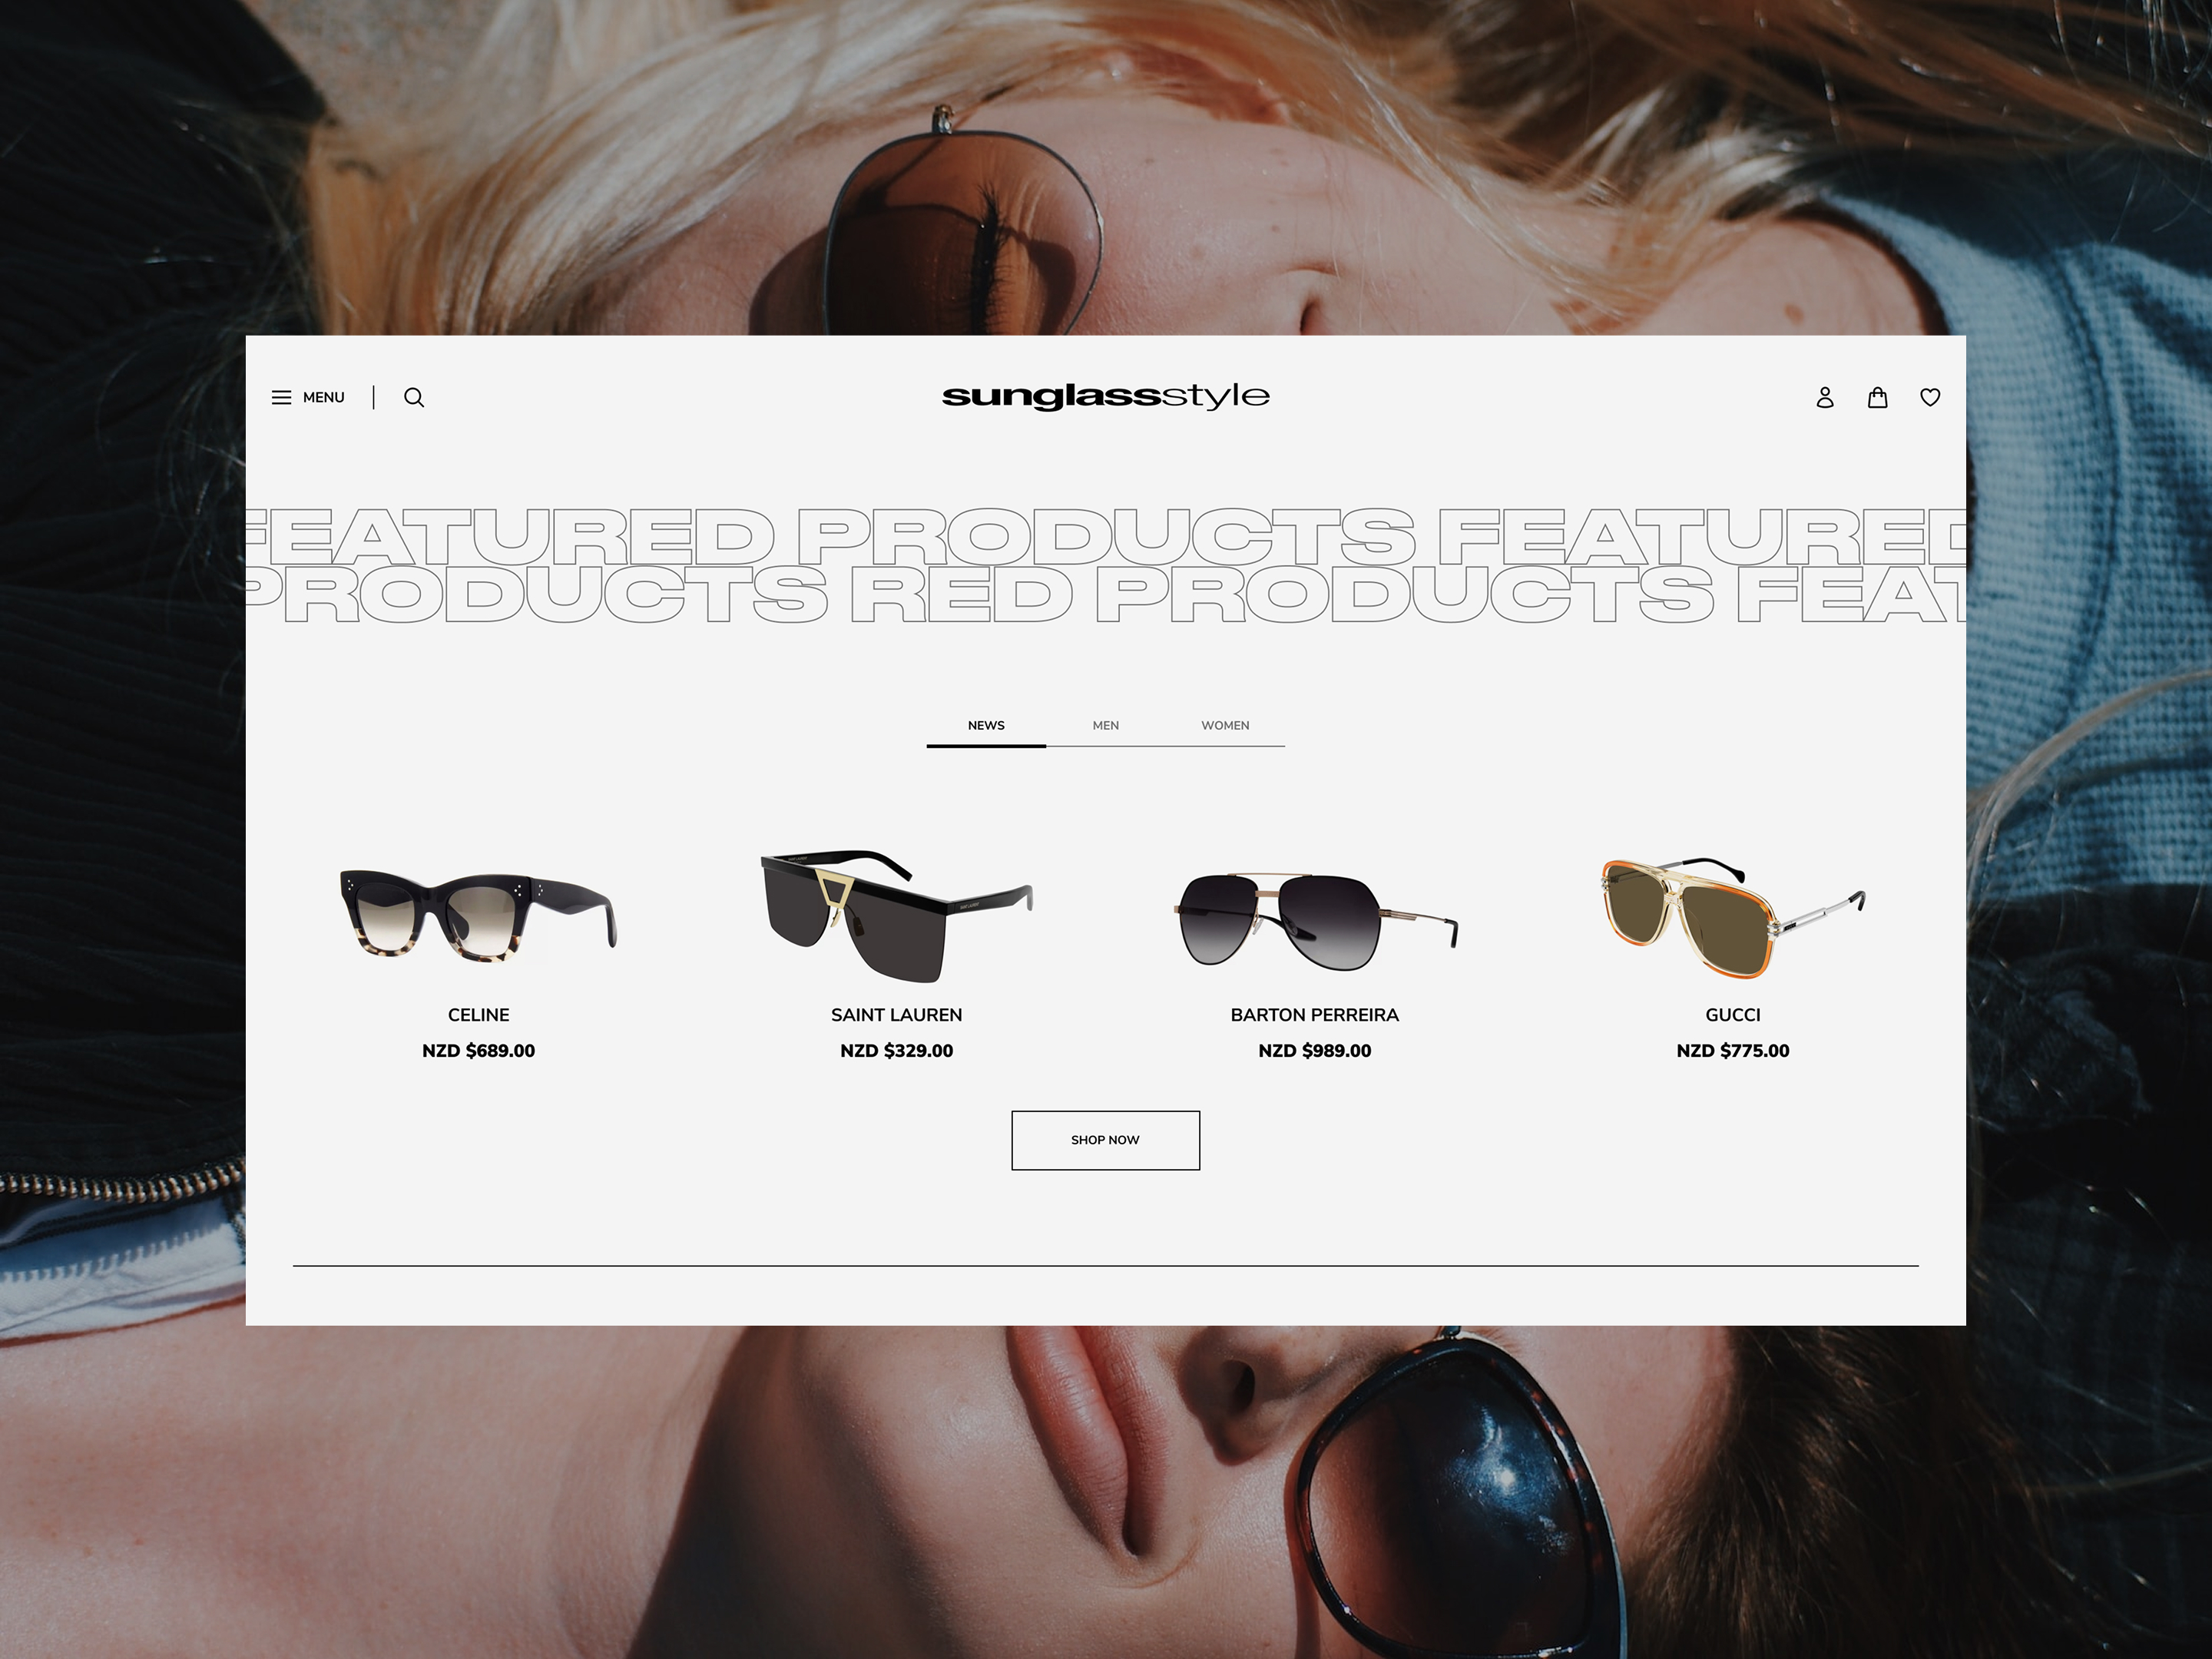This screenshot has width=2212, height=1659.
Task: Open the hamburger menu
Action: pos(282,397)
